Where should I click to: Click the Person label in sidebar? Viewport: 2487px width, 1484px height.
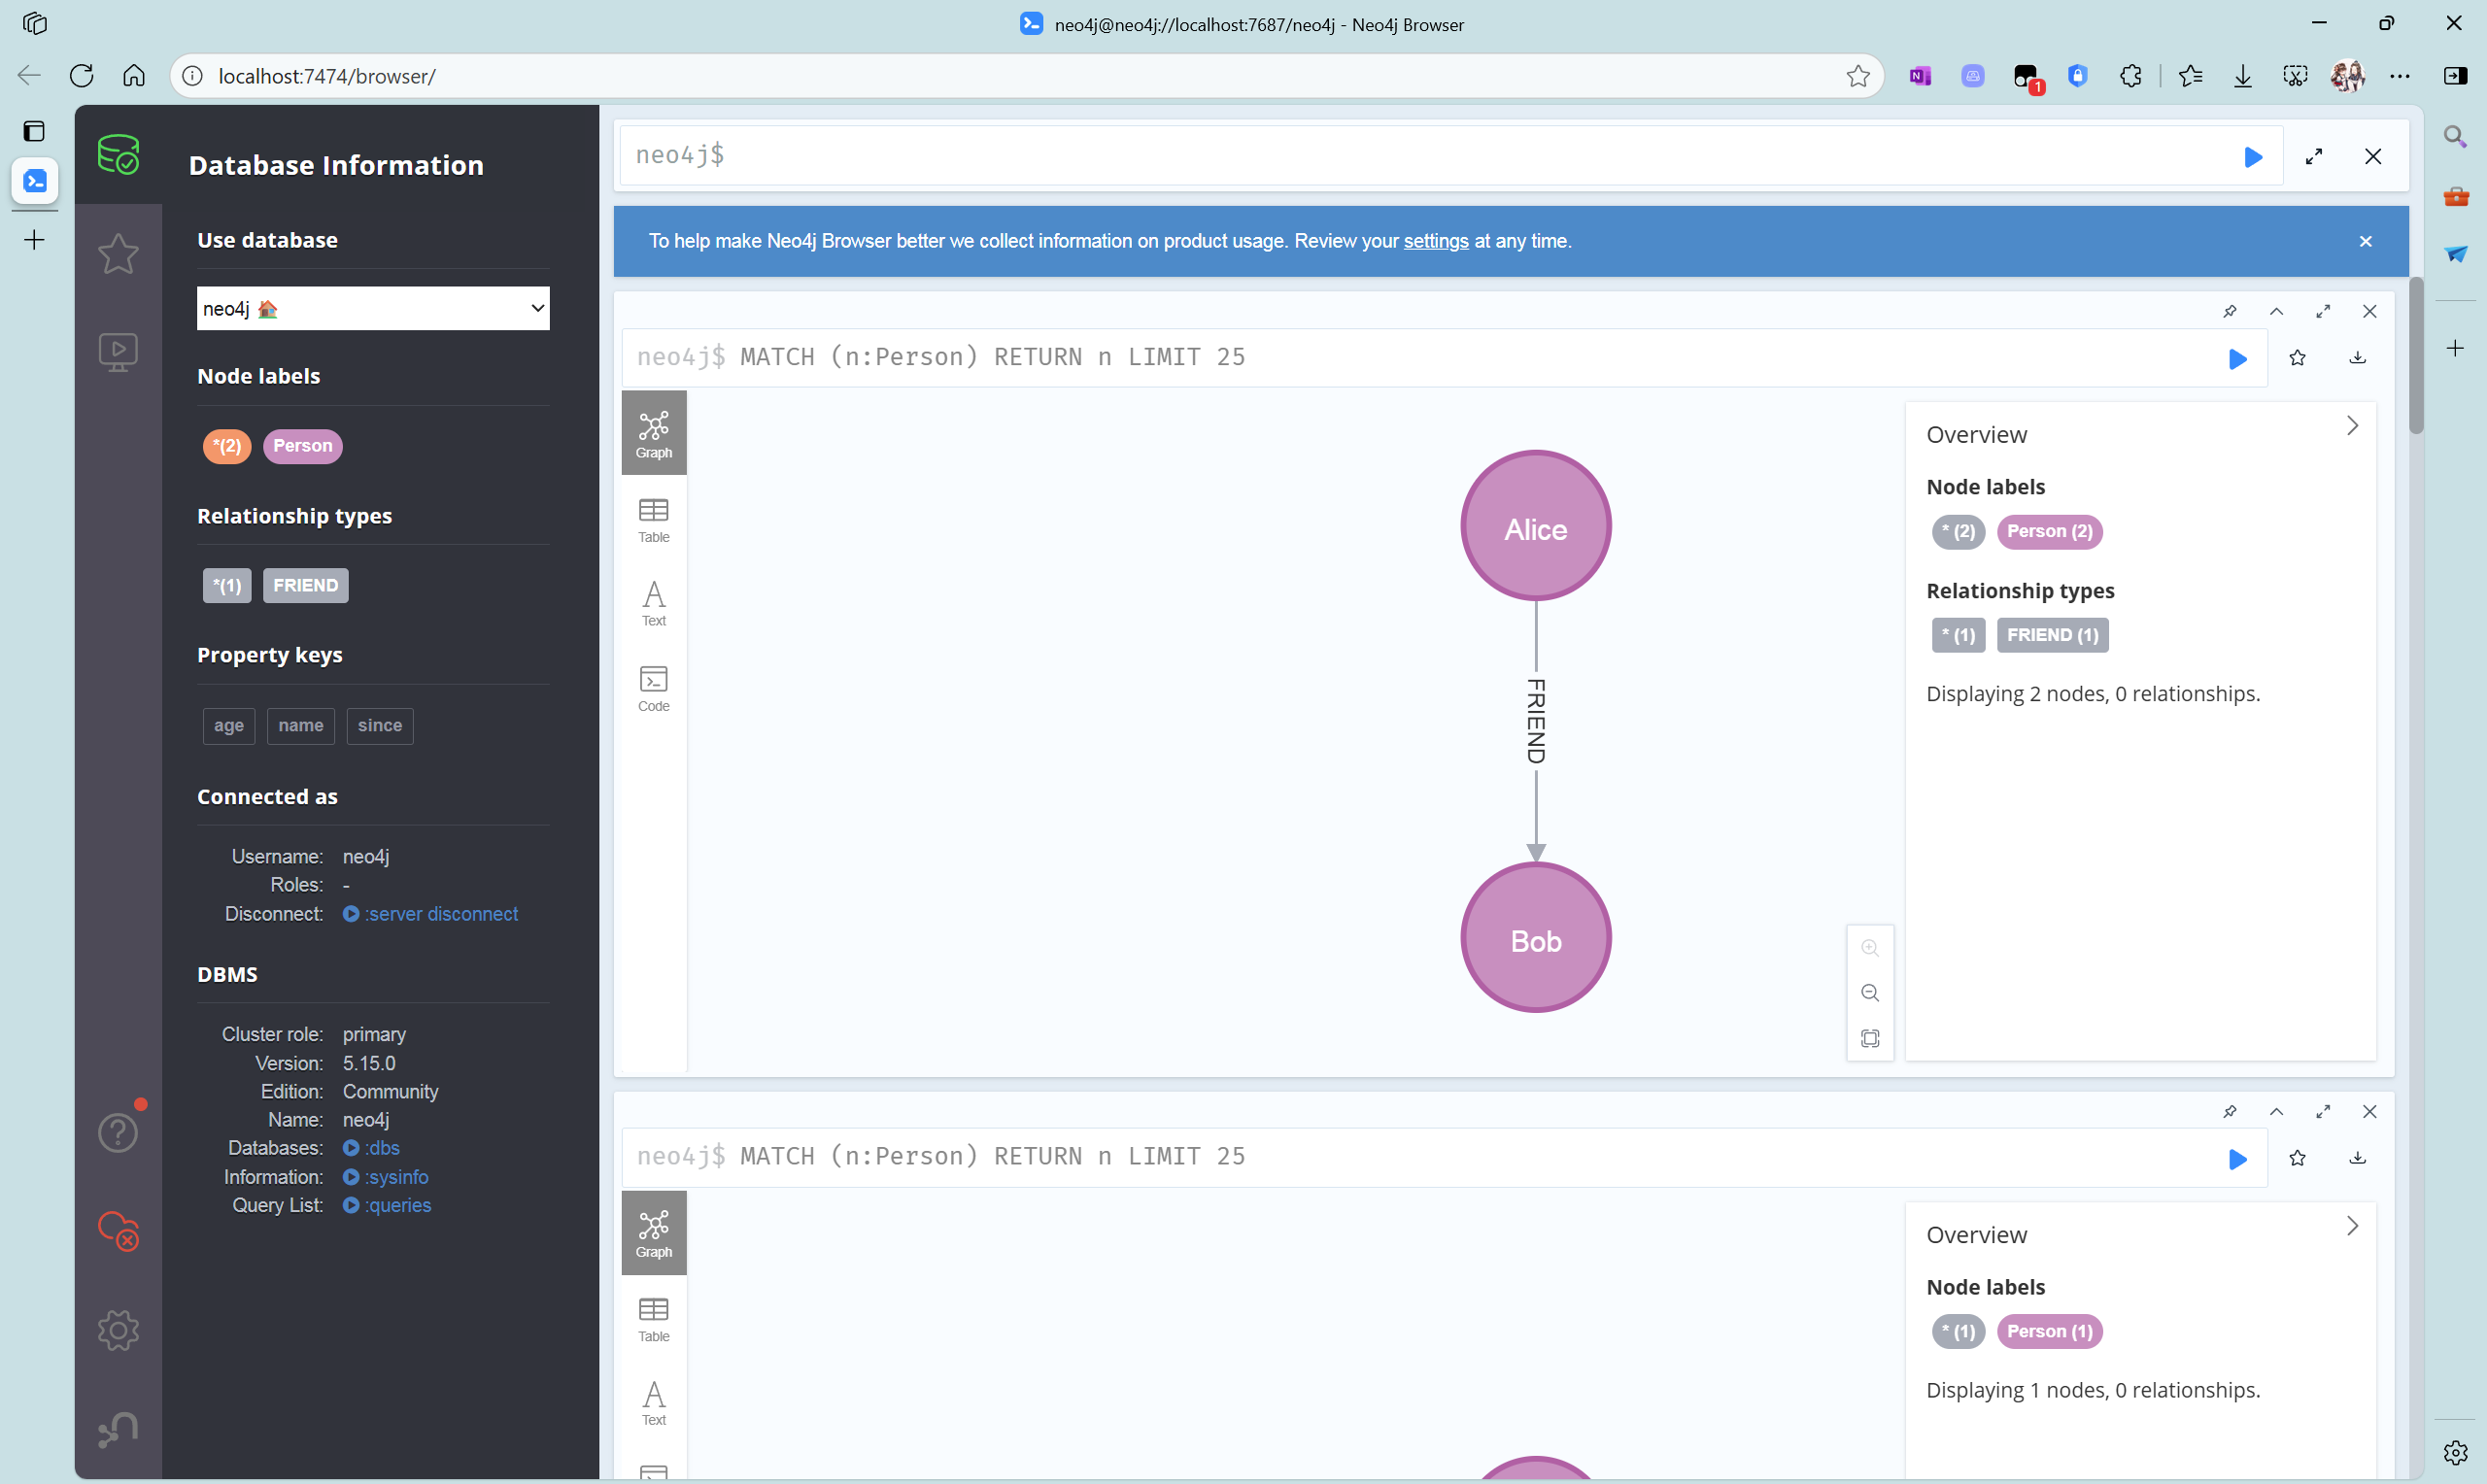[x=303, y=446]
